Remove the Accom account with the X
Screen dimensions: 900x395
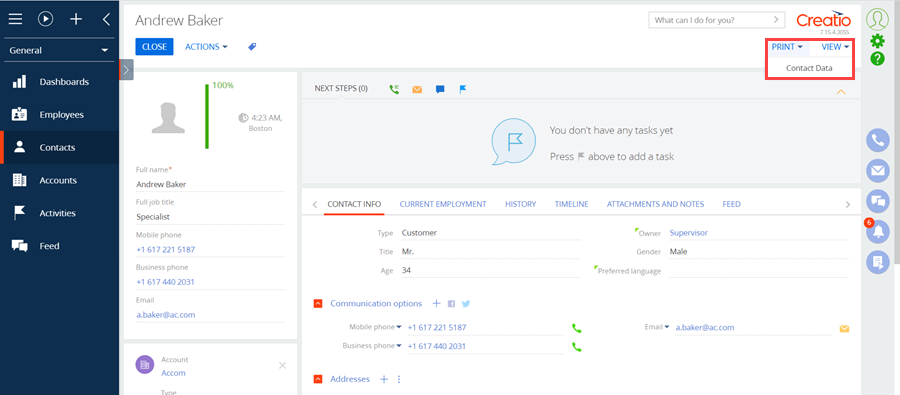coord(282,365)
